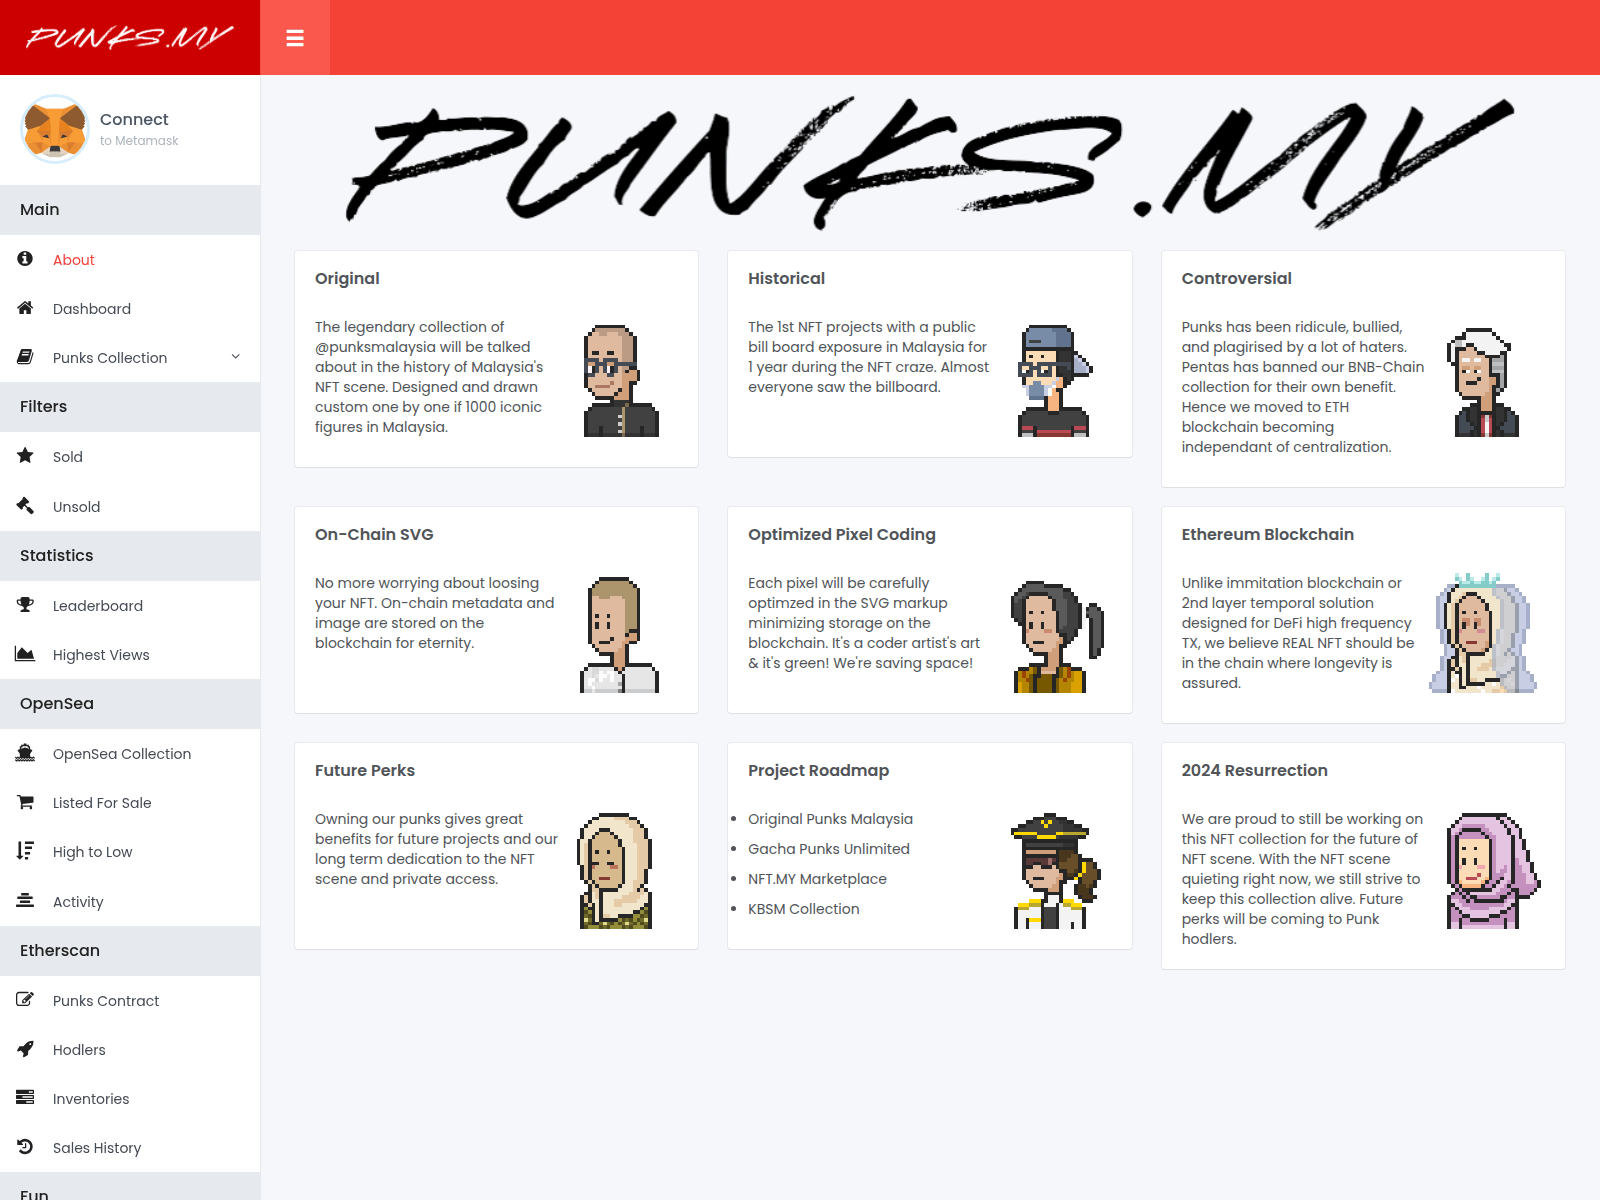Click the sort icon beside High to Low
This screenshot has width=1600, height=1200.
tap(25, 851)
